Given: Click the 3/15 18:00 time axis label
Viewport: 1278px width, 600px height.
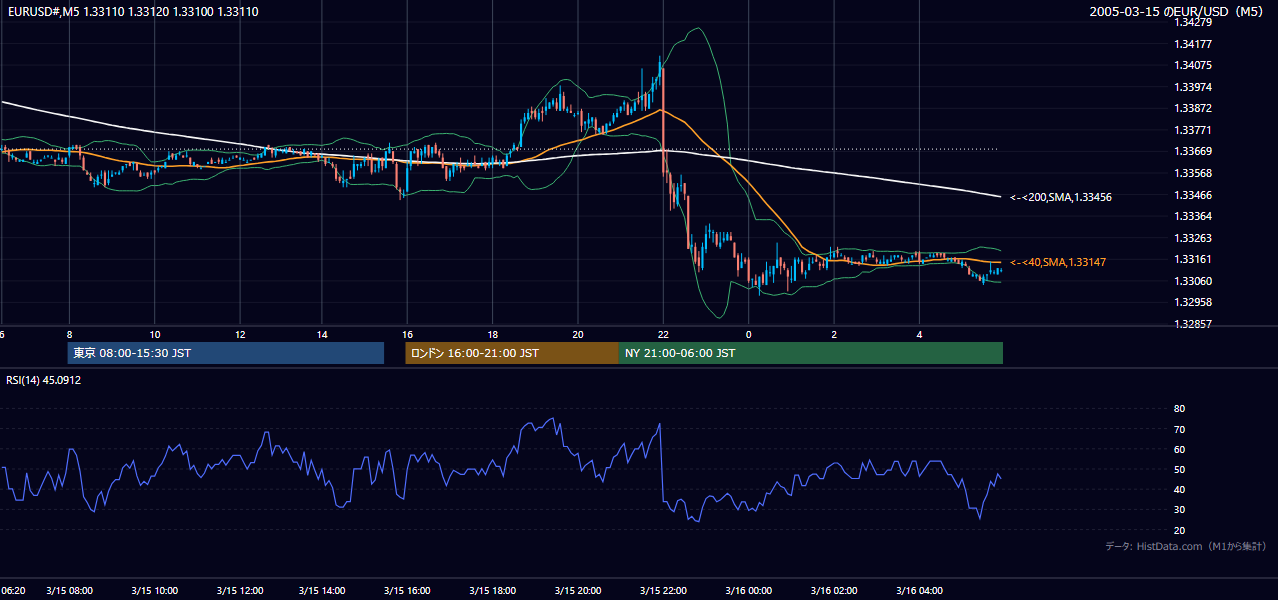Looking at the screenshot, I should [x=492, y=591].
